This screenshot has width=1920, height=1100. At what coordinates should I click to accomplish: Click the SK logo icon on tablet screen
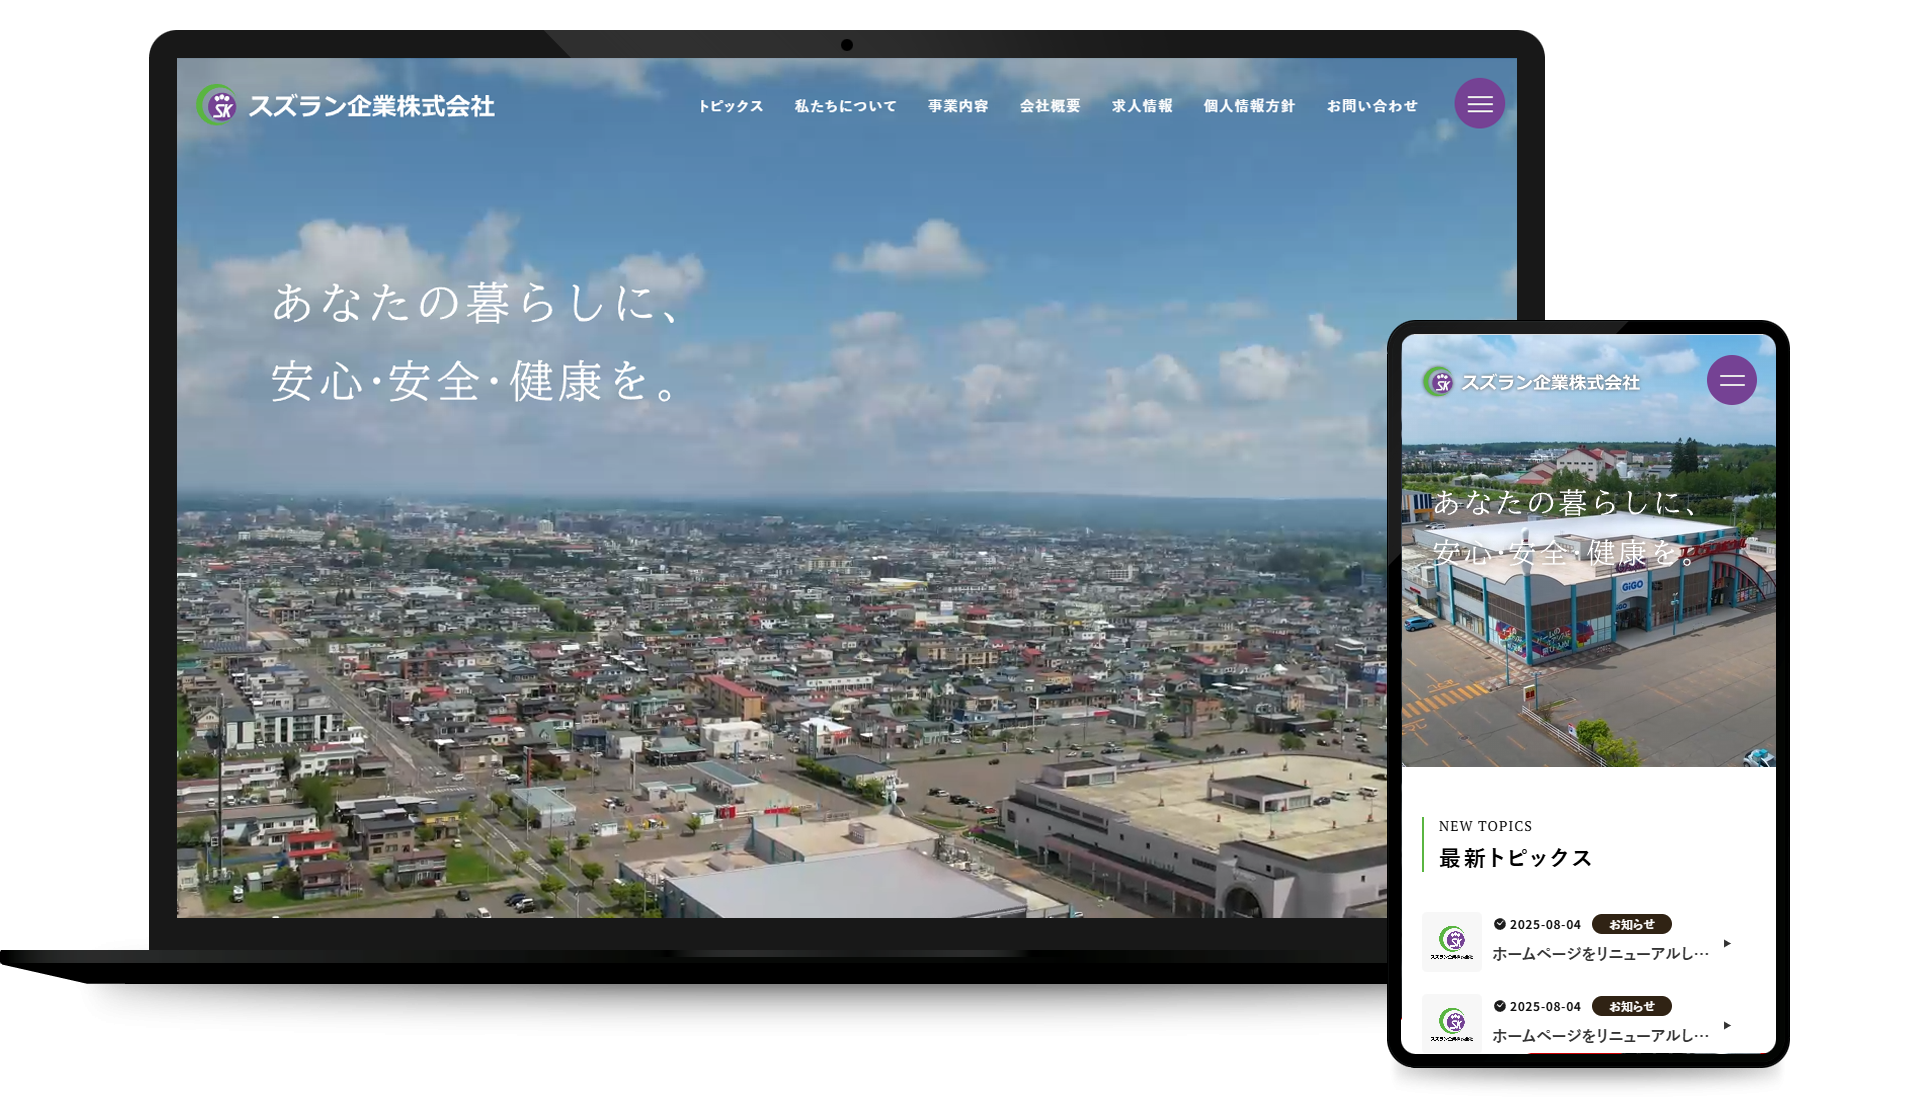pyautogui.click(x=1438, y=381)
